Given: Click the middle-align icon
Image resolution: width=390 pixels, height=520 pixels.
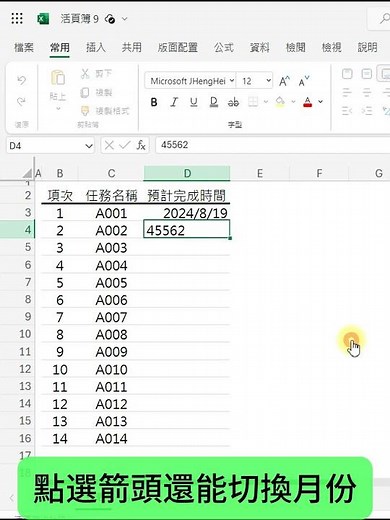Looking at the screenshot, I should coord(367,74).
